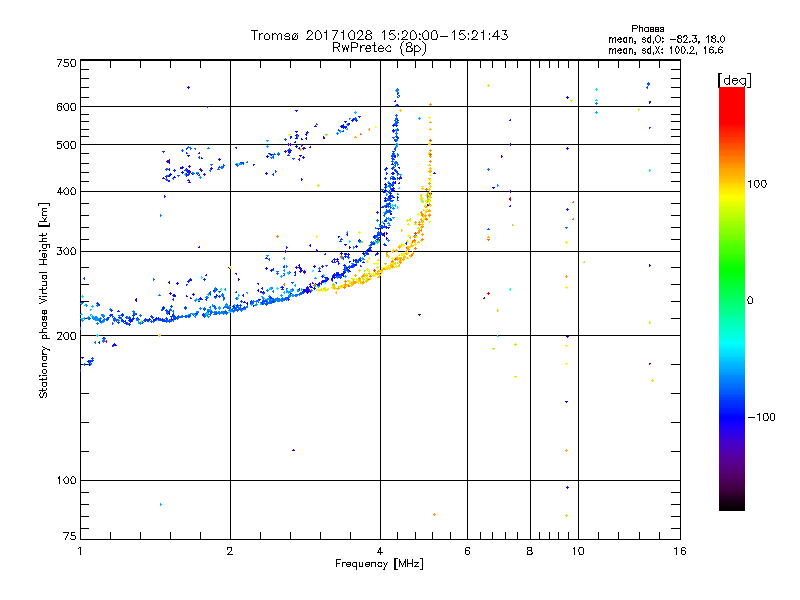The height and width of the screenshot is (600, 800).
Task: Click the '2' frequency tick label
Action: 230,551
